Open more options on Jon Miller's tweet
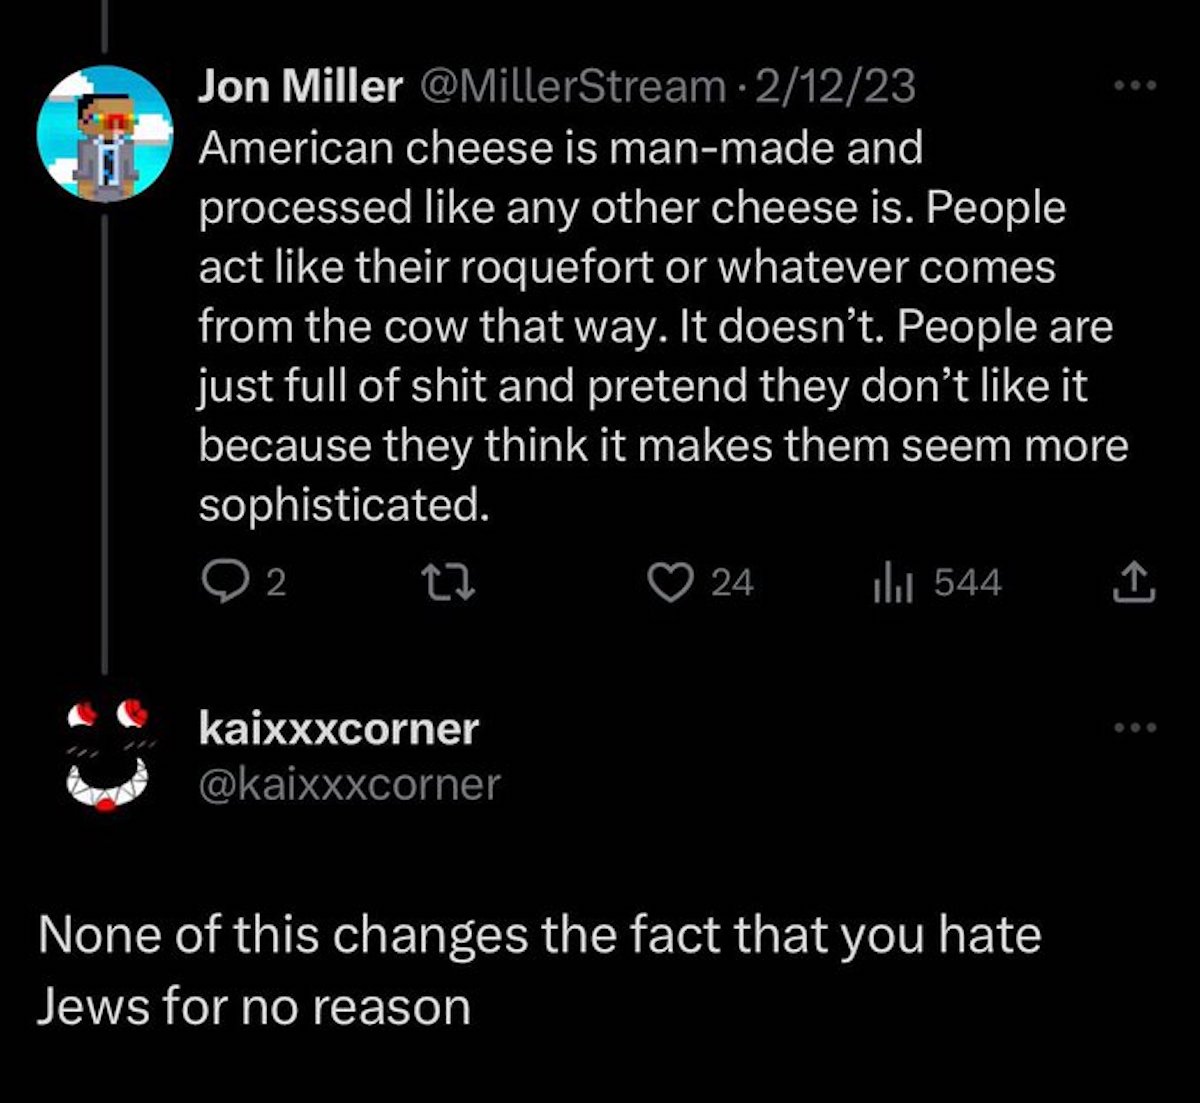The width and height of the screenshot is (1200, 1103). pos(1135,86)
